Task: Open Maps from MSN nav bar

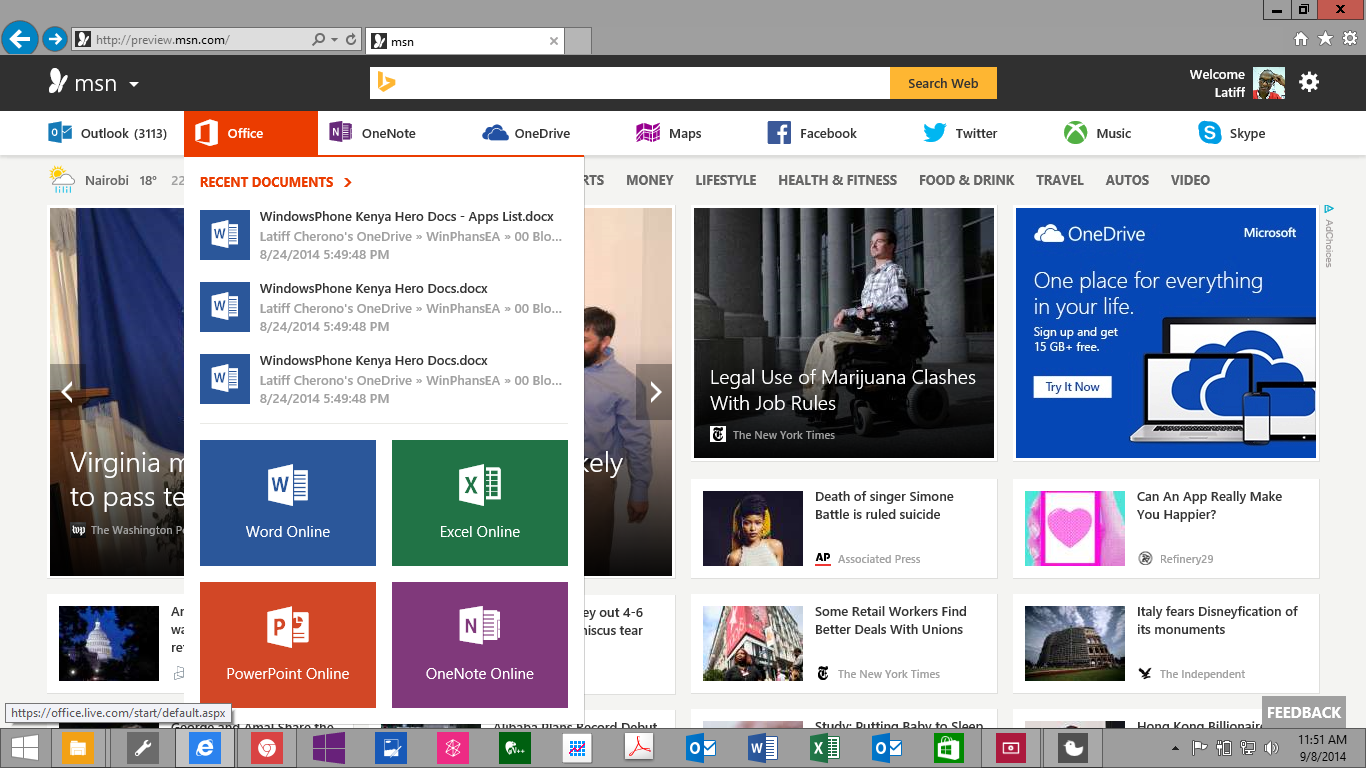Action: click(668, 133)
